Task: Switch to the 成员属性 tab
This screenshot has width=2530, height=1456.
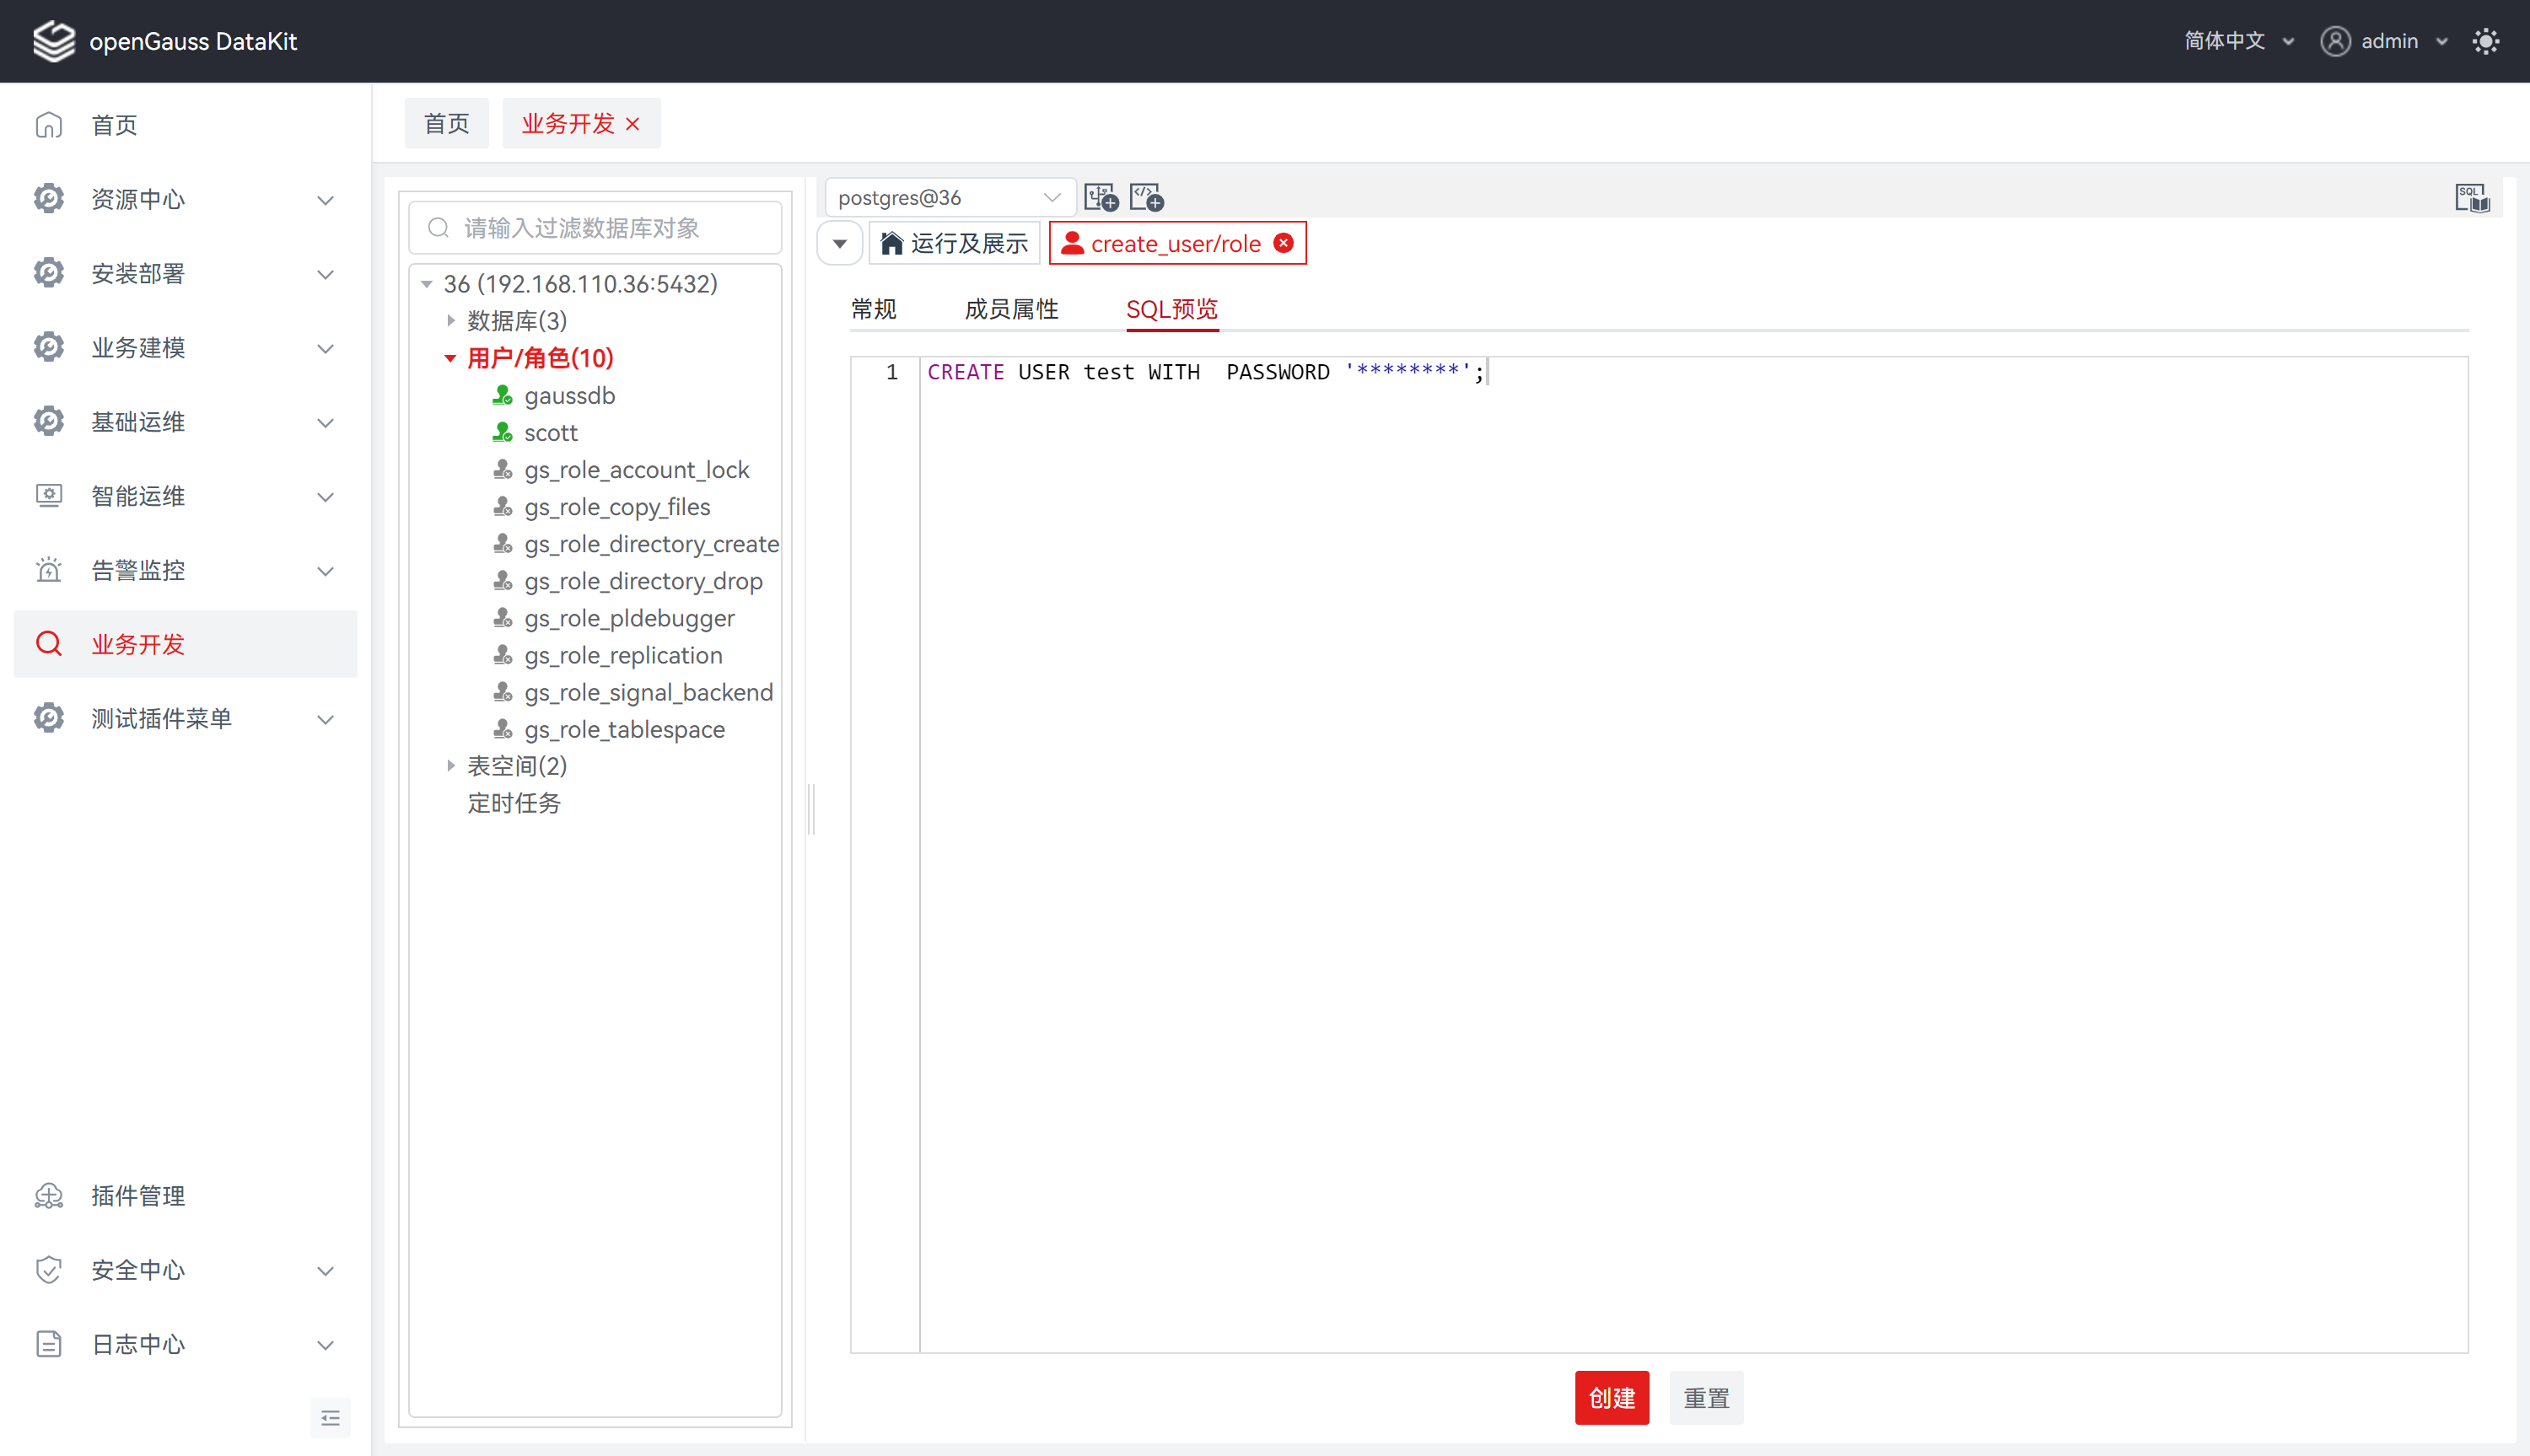Action: (x=1011, y=309)
